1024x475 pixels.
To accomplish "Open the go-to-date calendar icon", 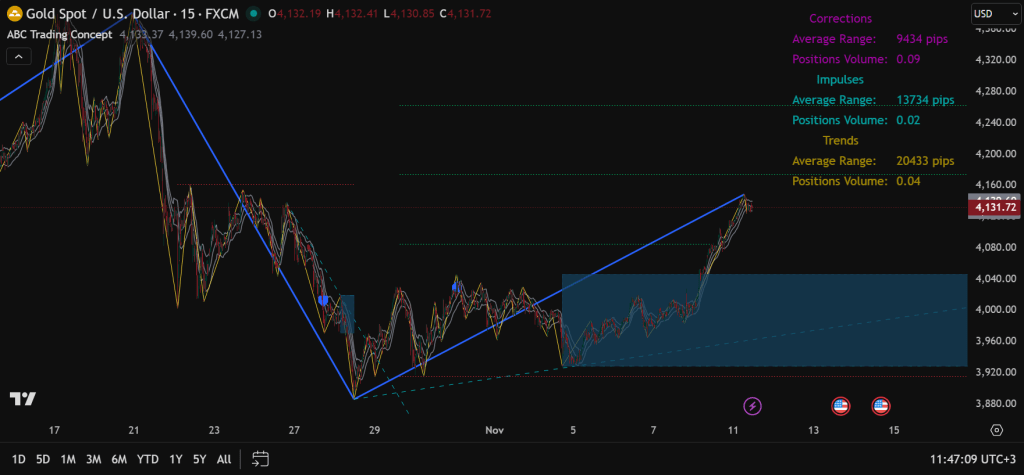I will point(260,459).
